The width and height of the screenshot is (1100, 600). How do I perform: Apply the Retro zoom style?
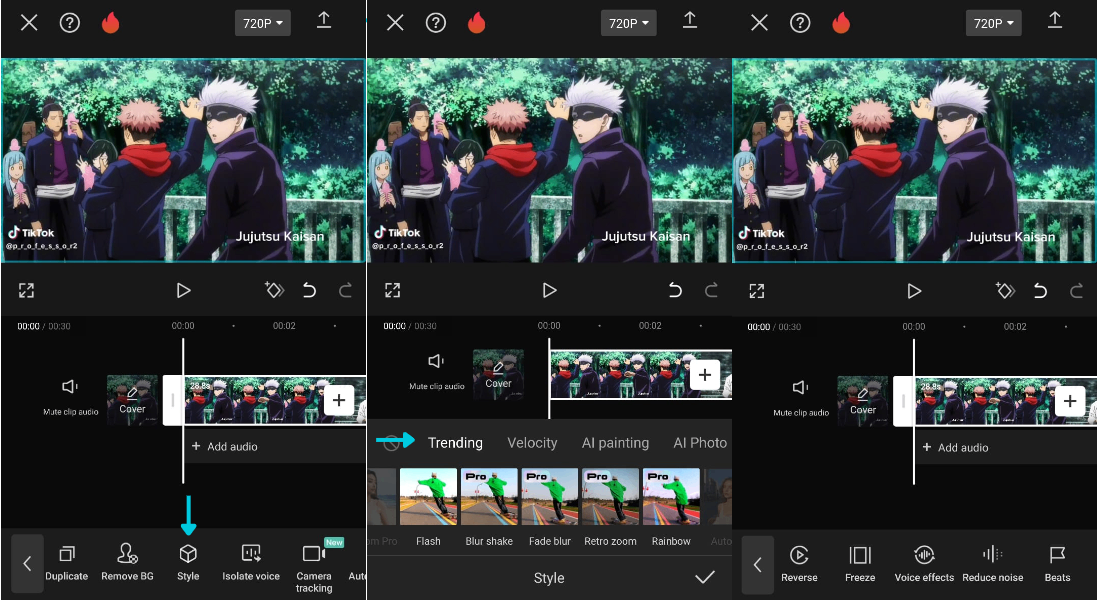coord(610,507)
